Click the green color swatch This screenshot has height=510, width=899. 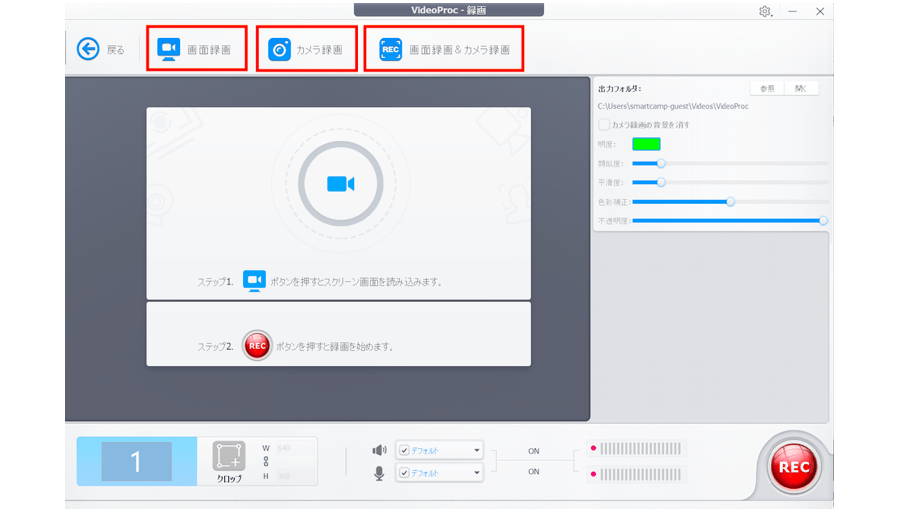click(x=646, y=144)
